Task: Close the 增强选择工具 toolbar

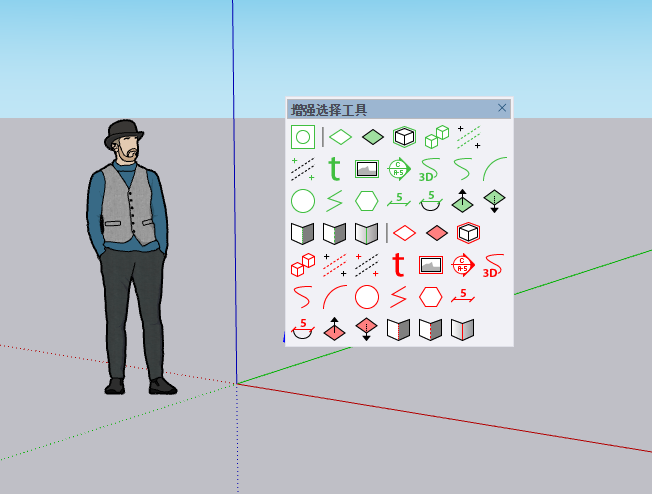Action: click(x=502, y=108)
